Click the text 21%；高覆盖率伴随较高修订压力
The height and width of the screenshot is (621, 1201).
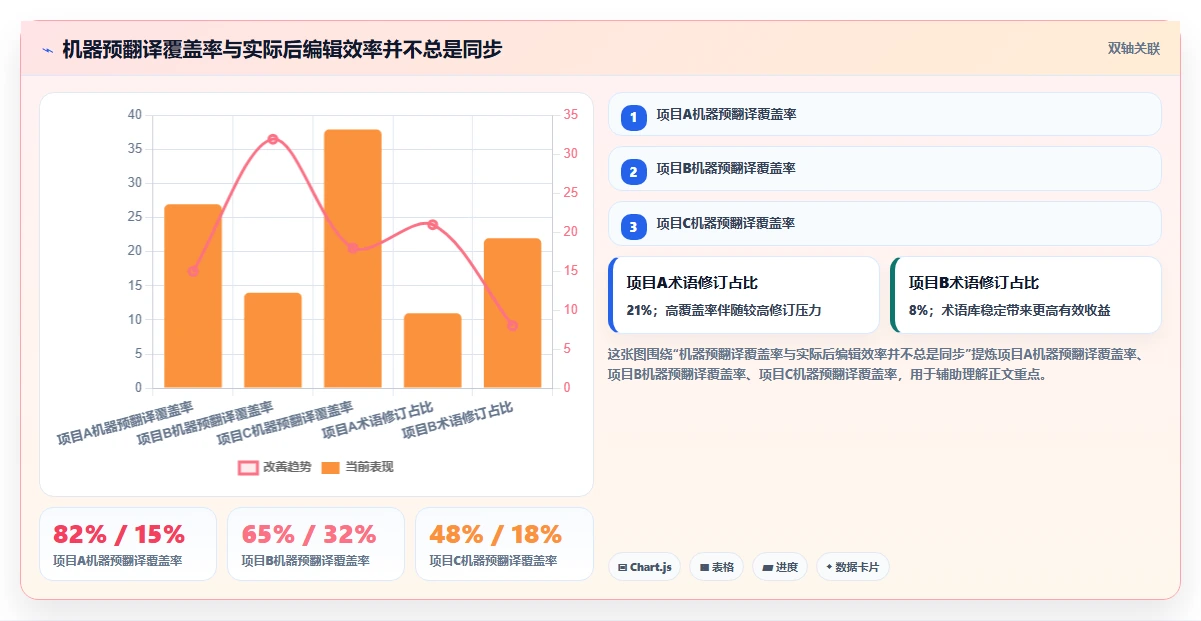[x=724, y=310]
